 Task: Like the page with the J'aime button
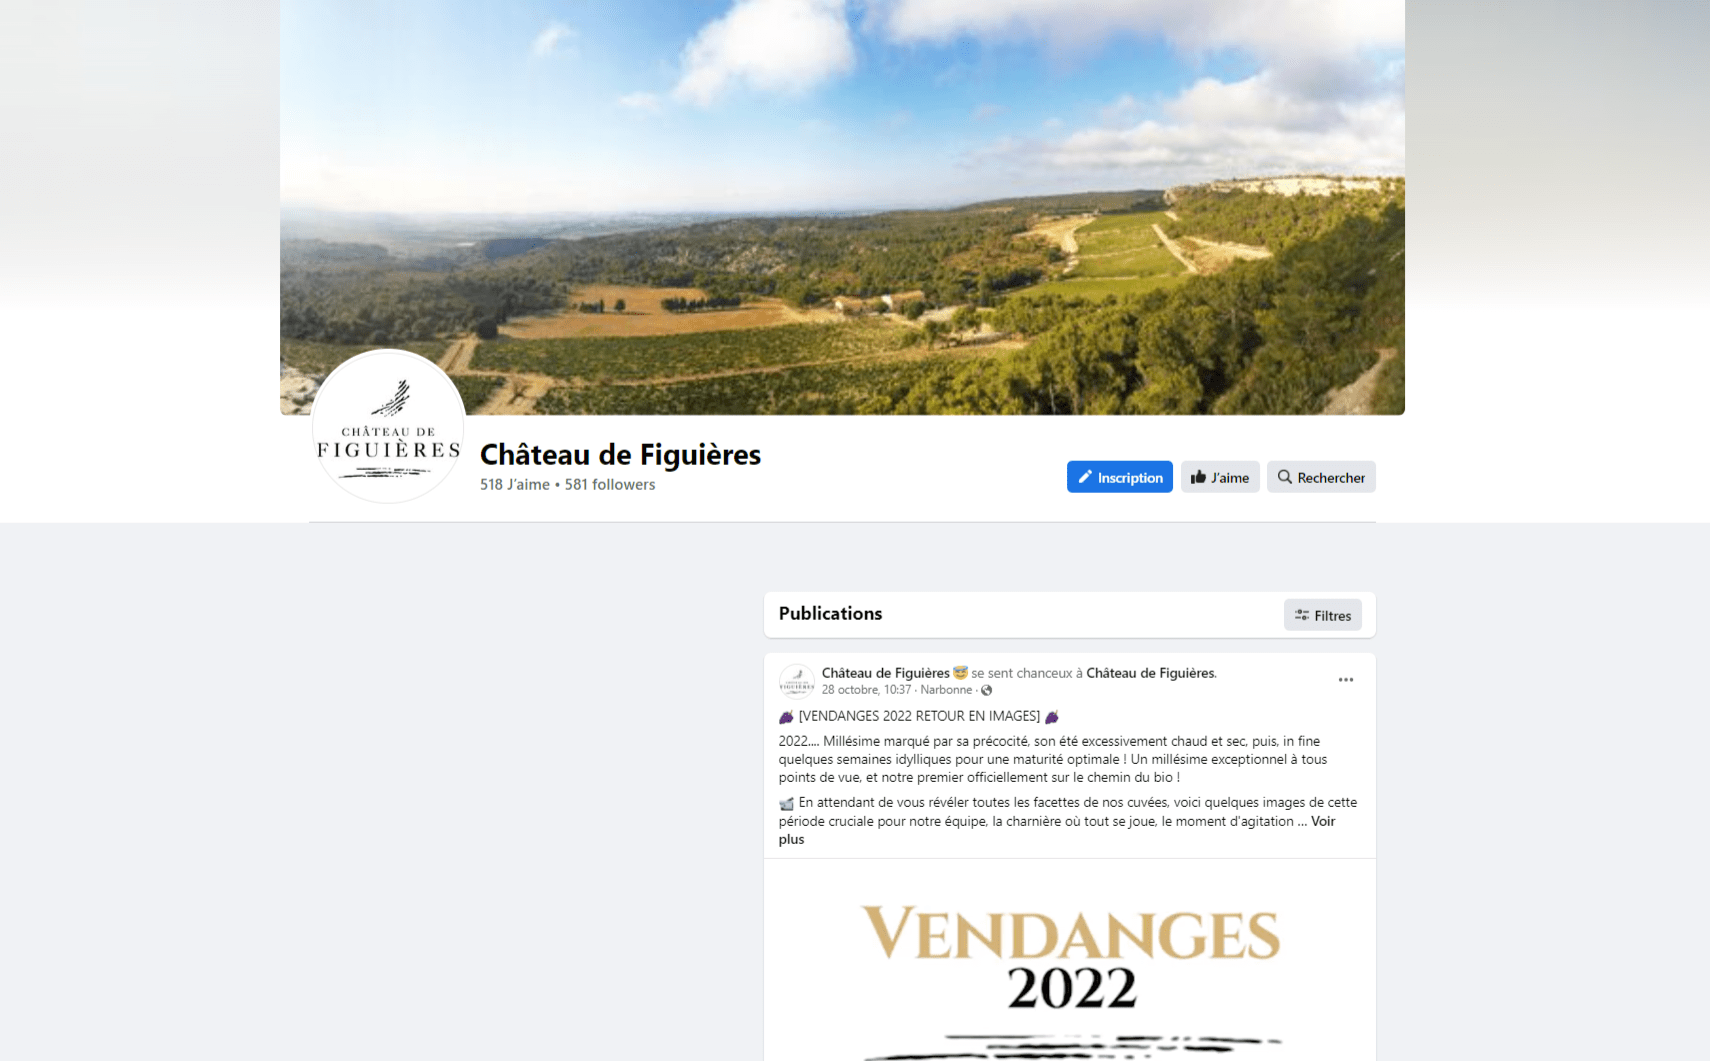(1220, 477)
